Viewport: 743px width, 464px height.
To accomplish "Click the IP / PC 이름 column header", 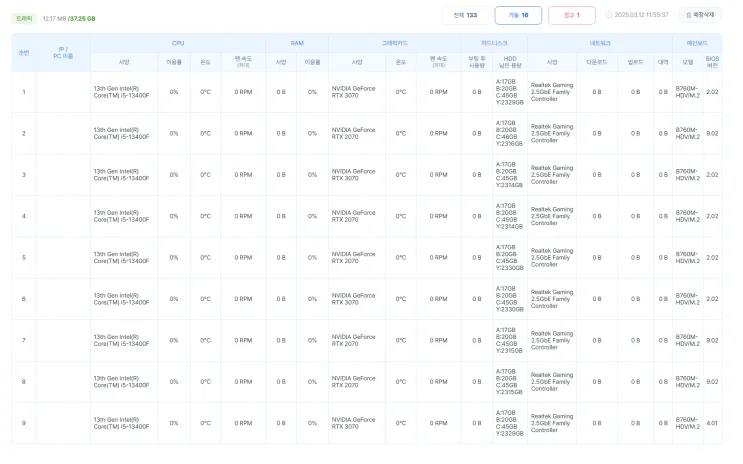I will pos(63,53).
